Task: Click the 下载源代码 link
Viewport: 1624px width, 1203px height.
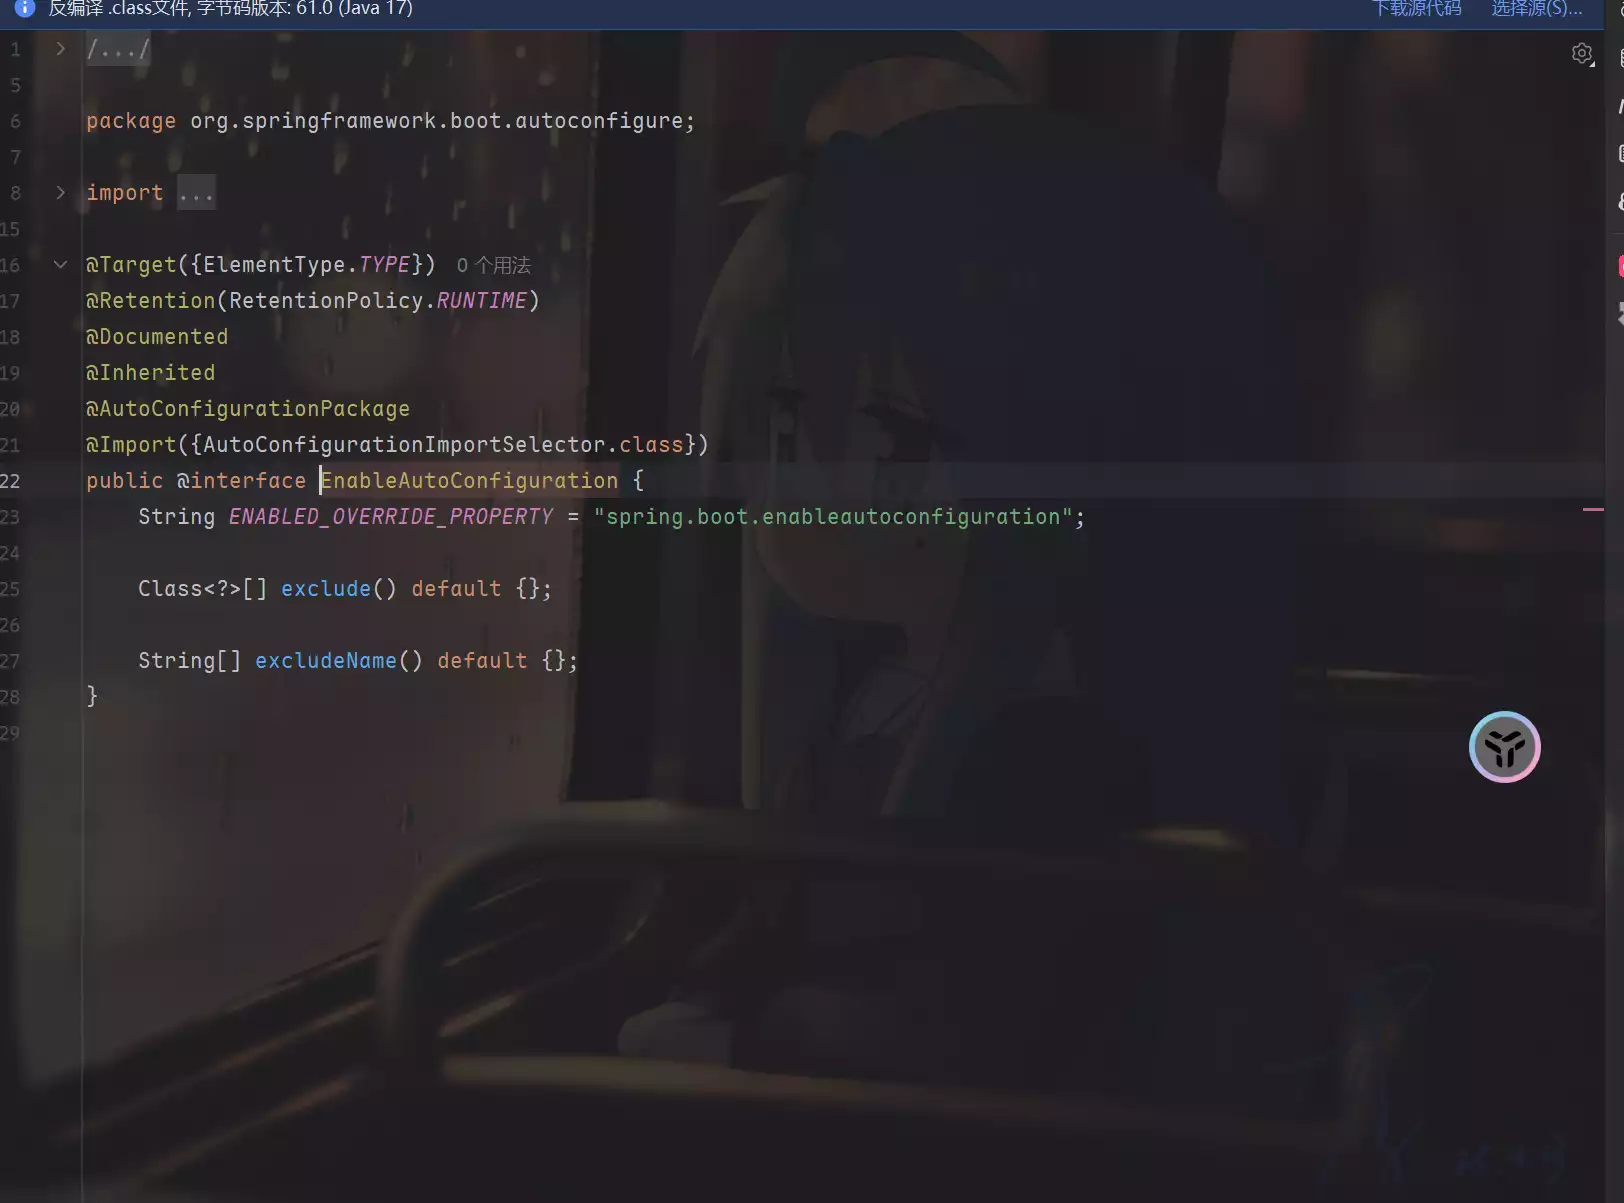Action: tap(1416, 9)
